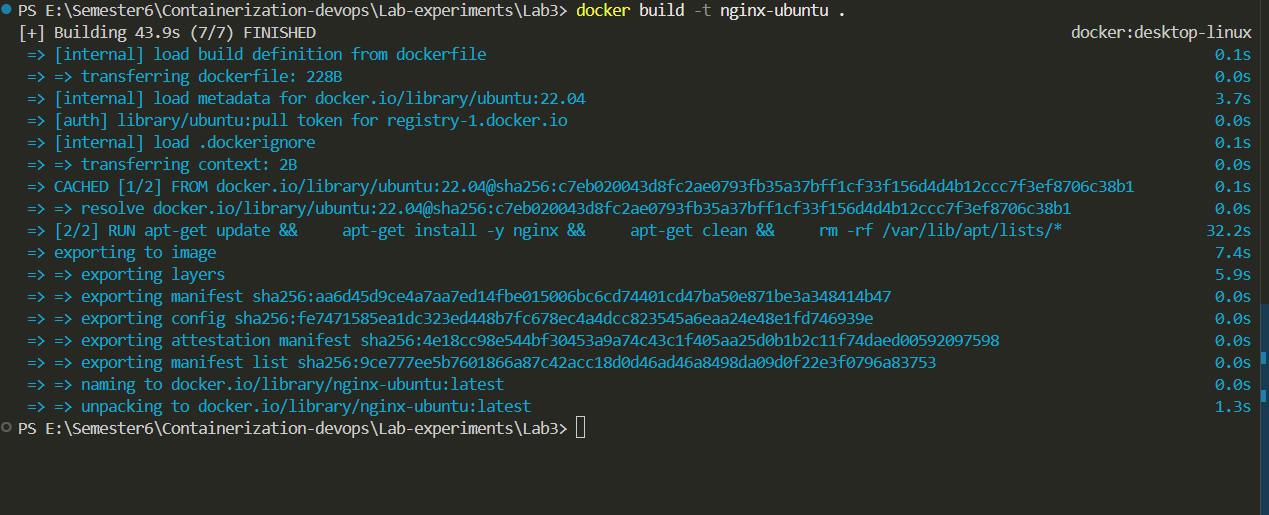Image resolution: width=1269 pixels, height=515 pixels.
Task: Click the upper blue marker in scrollbar
Action: [1264, 357]
